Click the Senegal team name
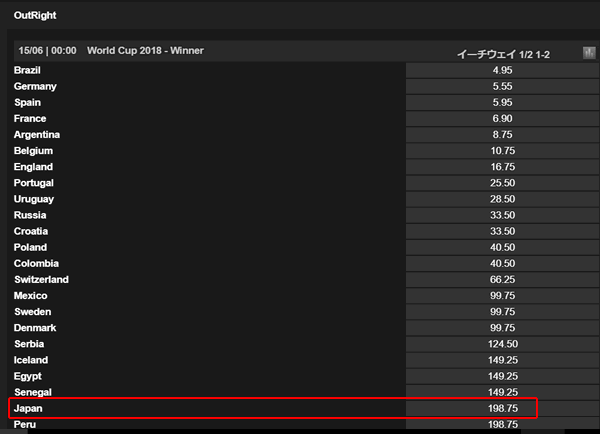 pyautogui.click(x=33, y=392)
